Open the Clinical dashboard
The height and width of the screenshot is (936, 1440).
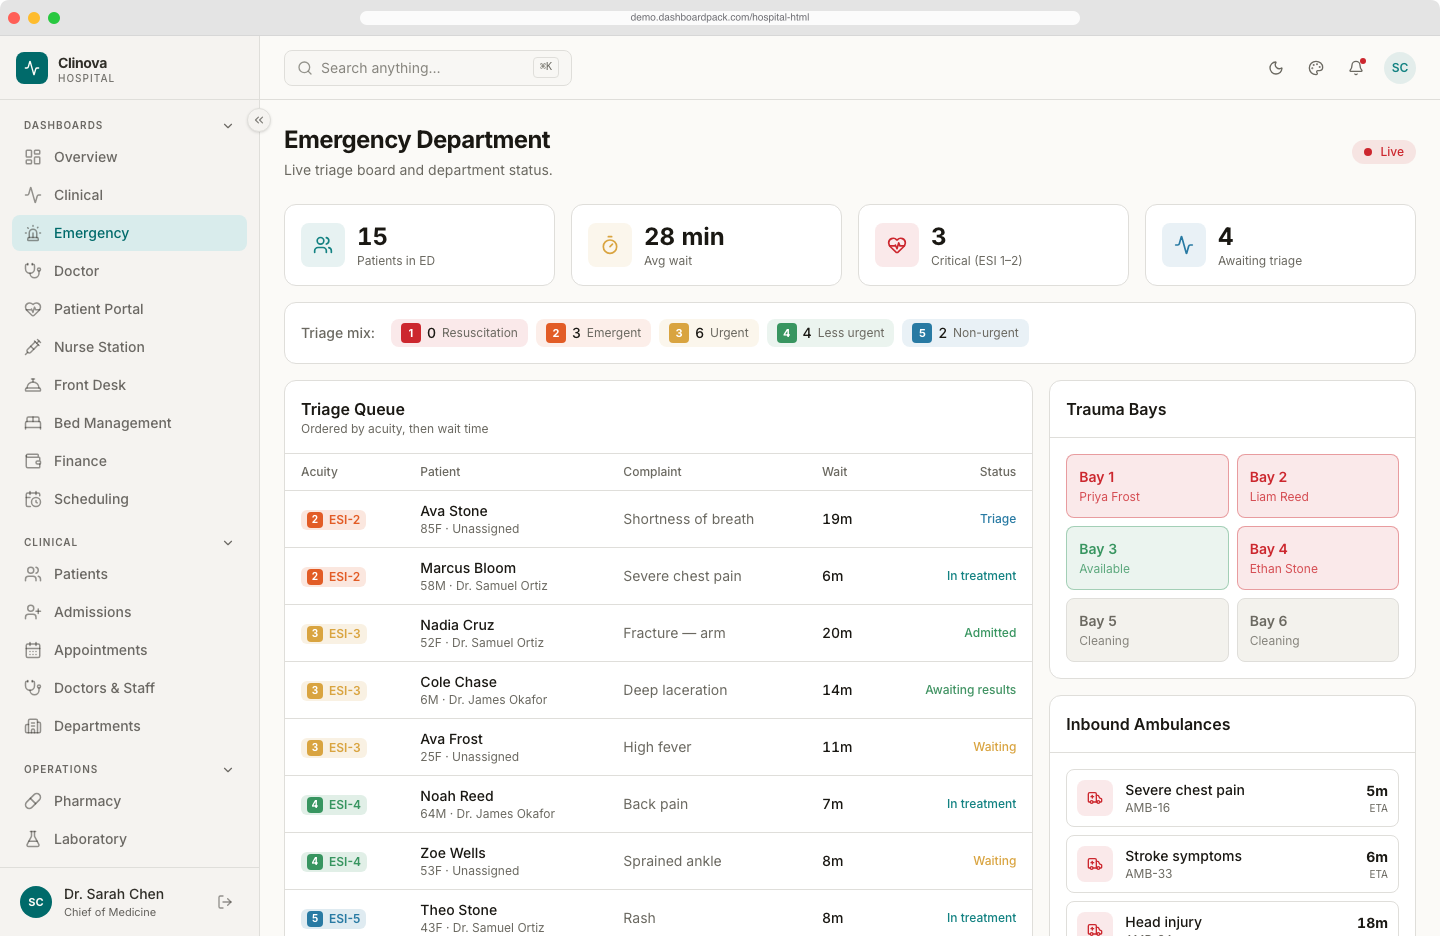129,195
